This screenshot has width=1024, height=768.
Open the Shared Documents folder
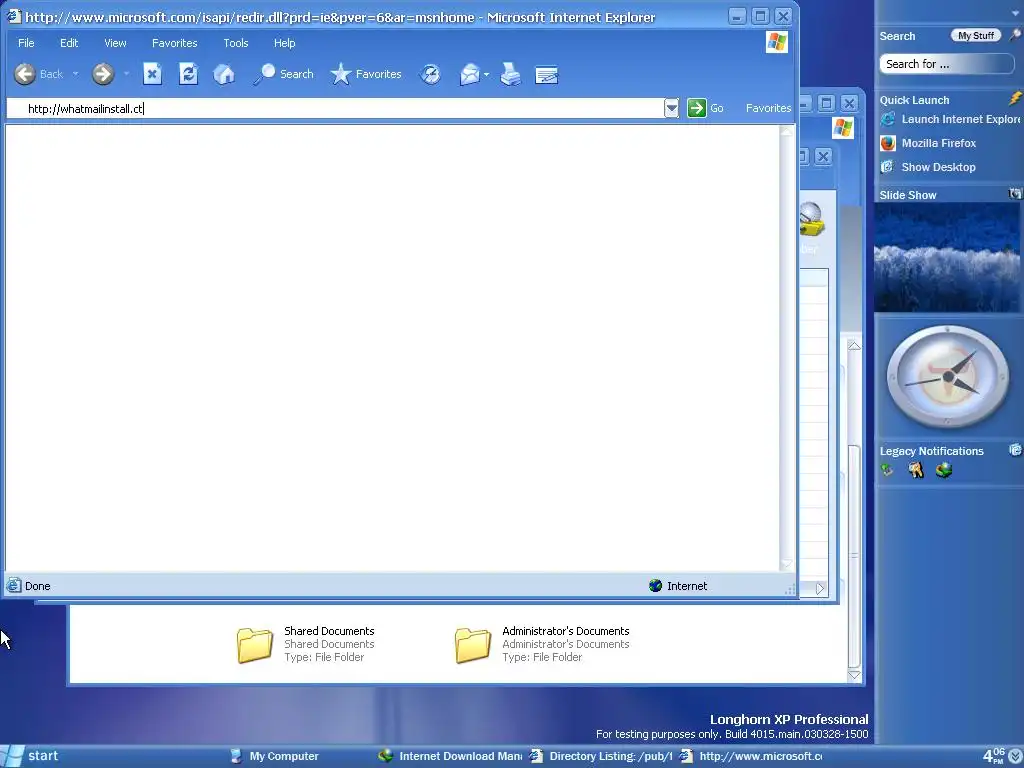[305, 644]
